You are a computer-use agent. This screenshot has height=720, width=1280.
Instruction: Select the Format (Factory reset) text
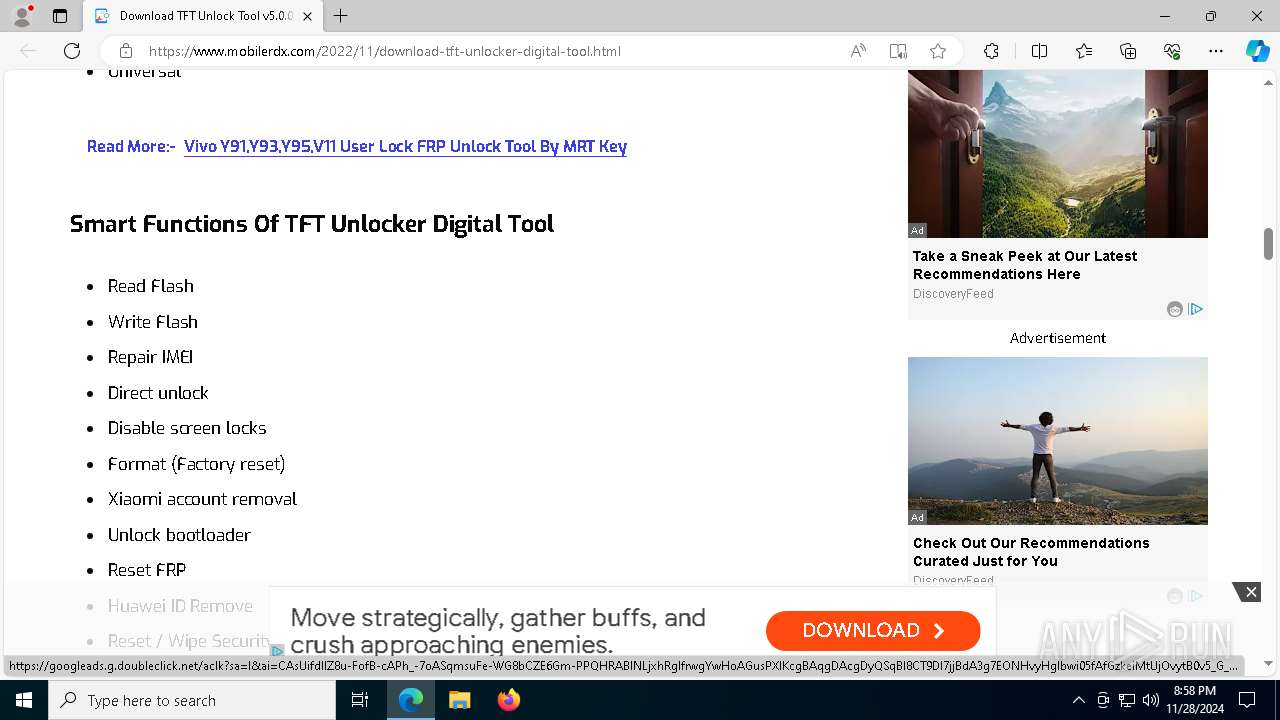[197, 464]
